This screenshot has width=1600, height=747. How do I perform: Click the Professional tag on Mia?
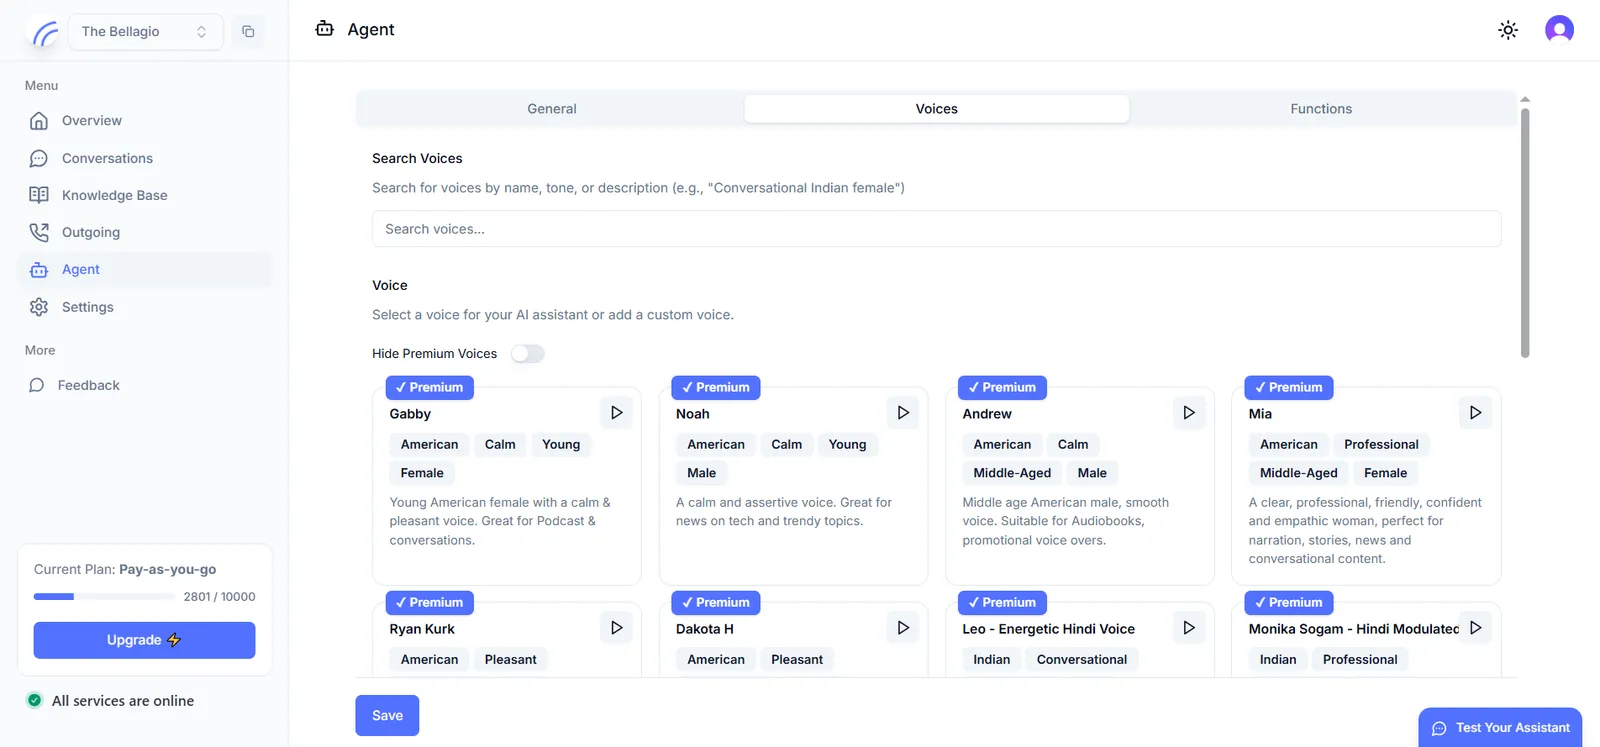coord(1381,444)
